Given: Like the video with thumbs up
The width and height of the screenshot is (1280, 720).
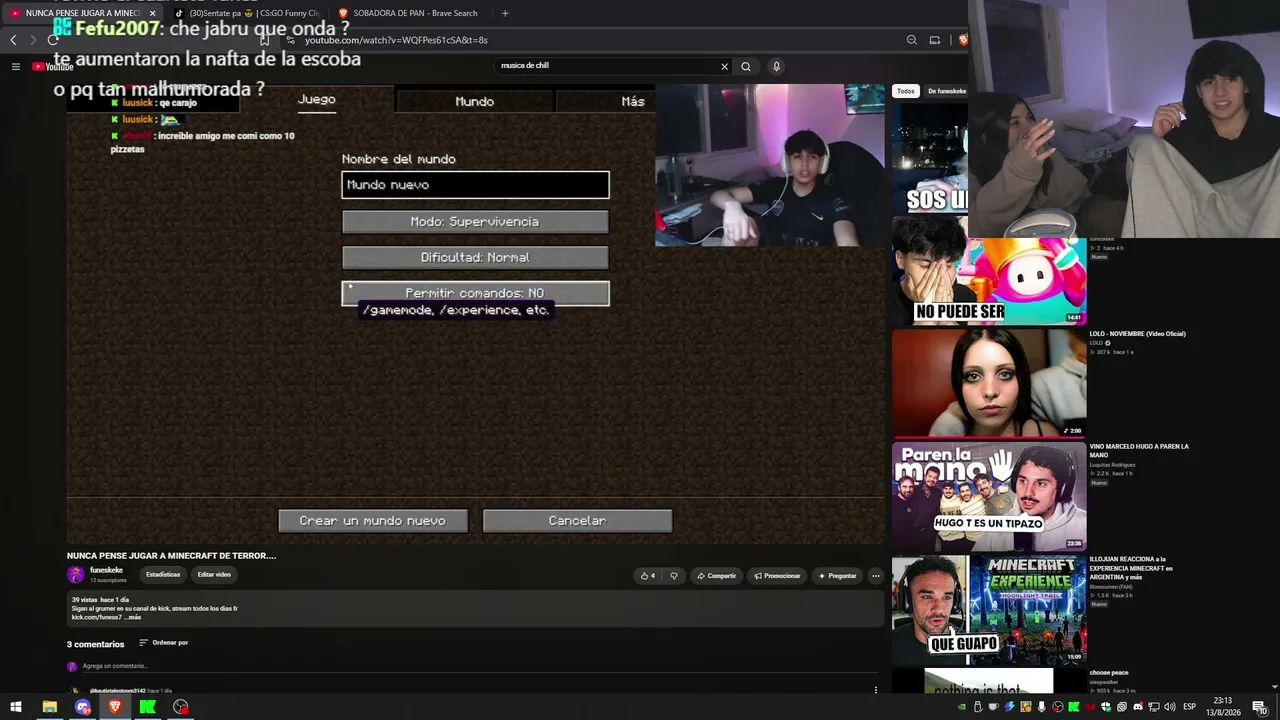Looking at the screenshot, I should (648, 576).
